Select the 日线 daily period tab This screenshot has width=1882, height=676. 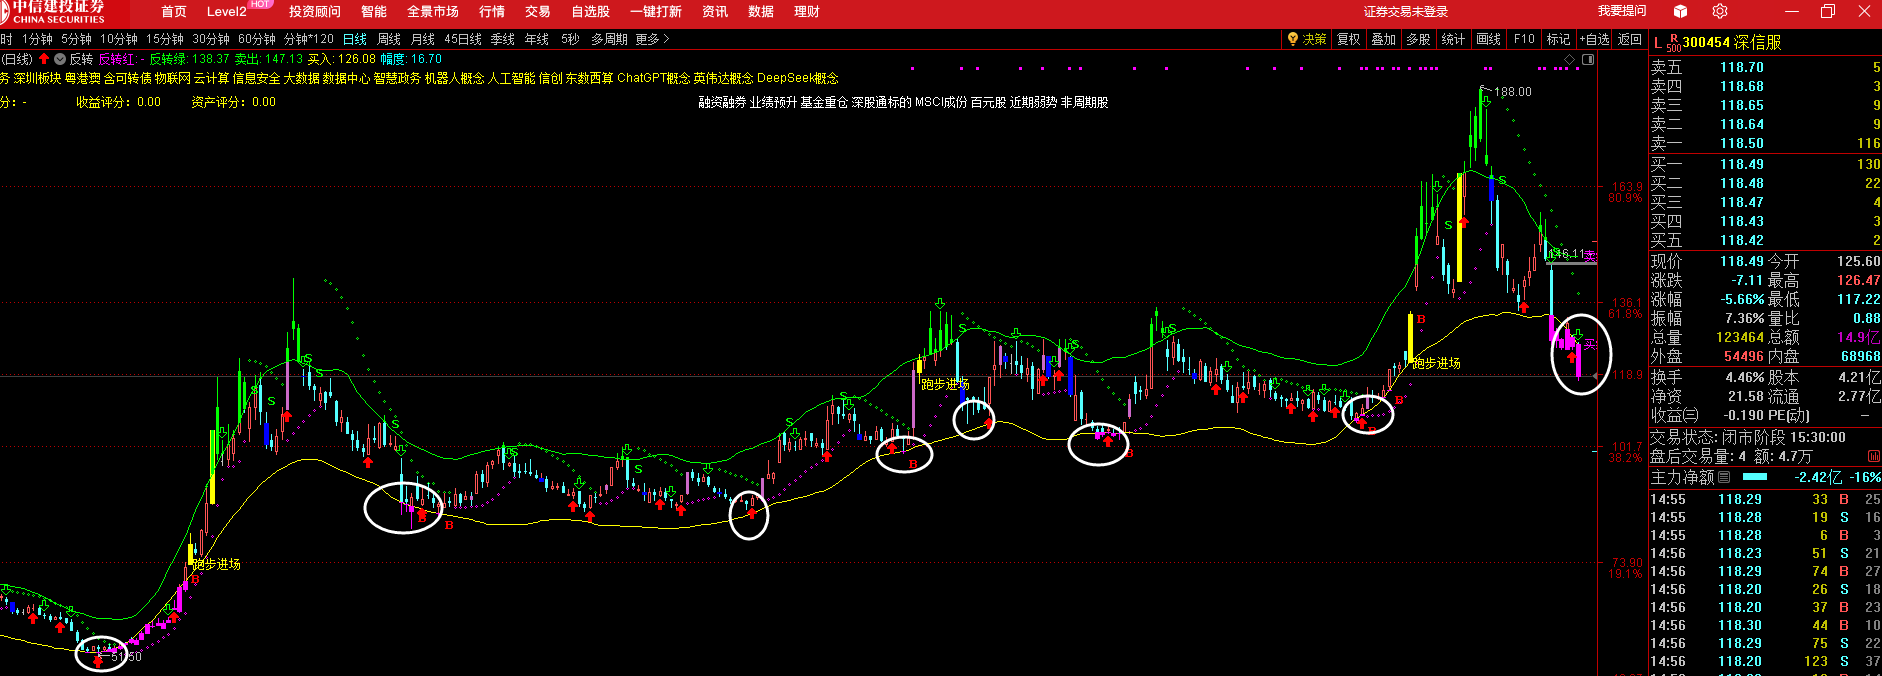[355, 39]
